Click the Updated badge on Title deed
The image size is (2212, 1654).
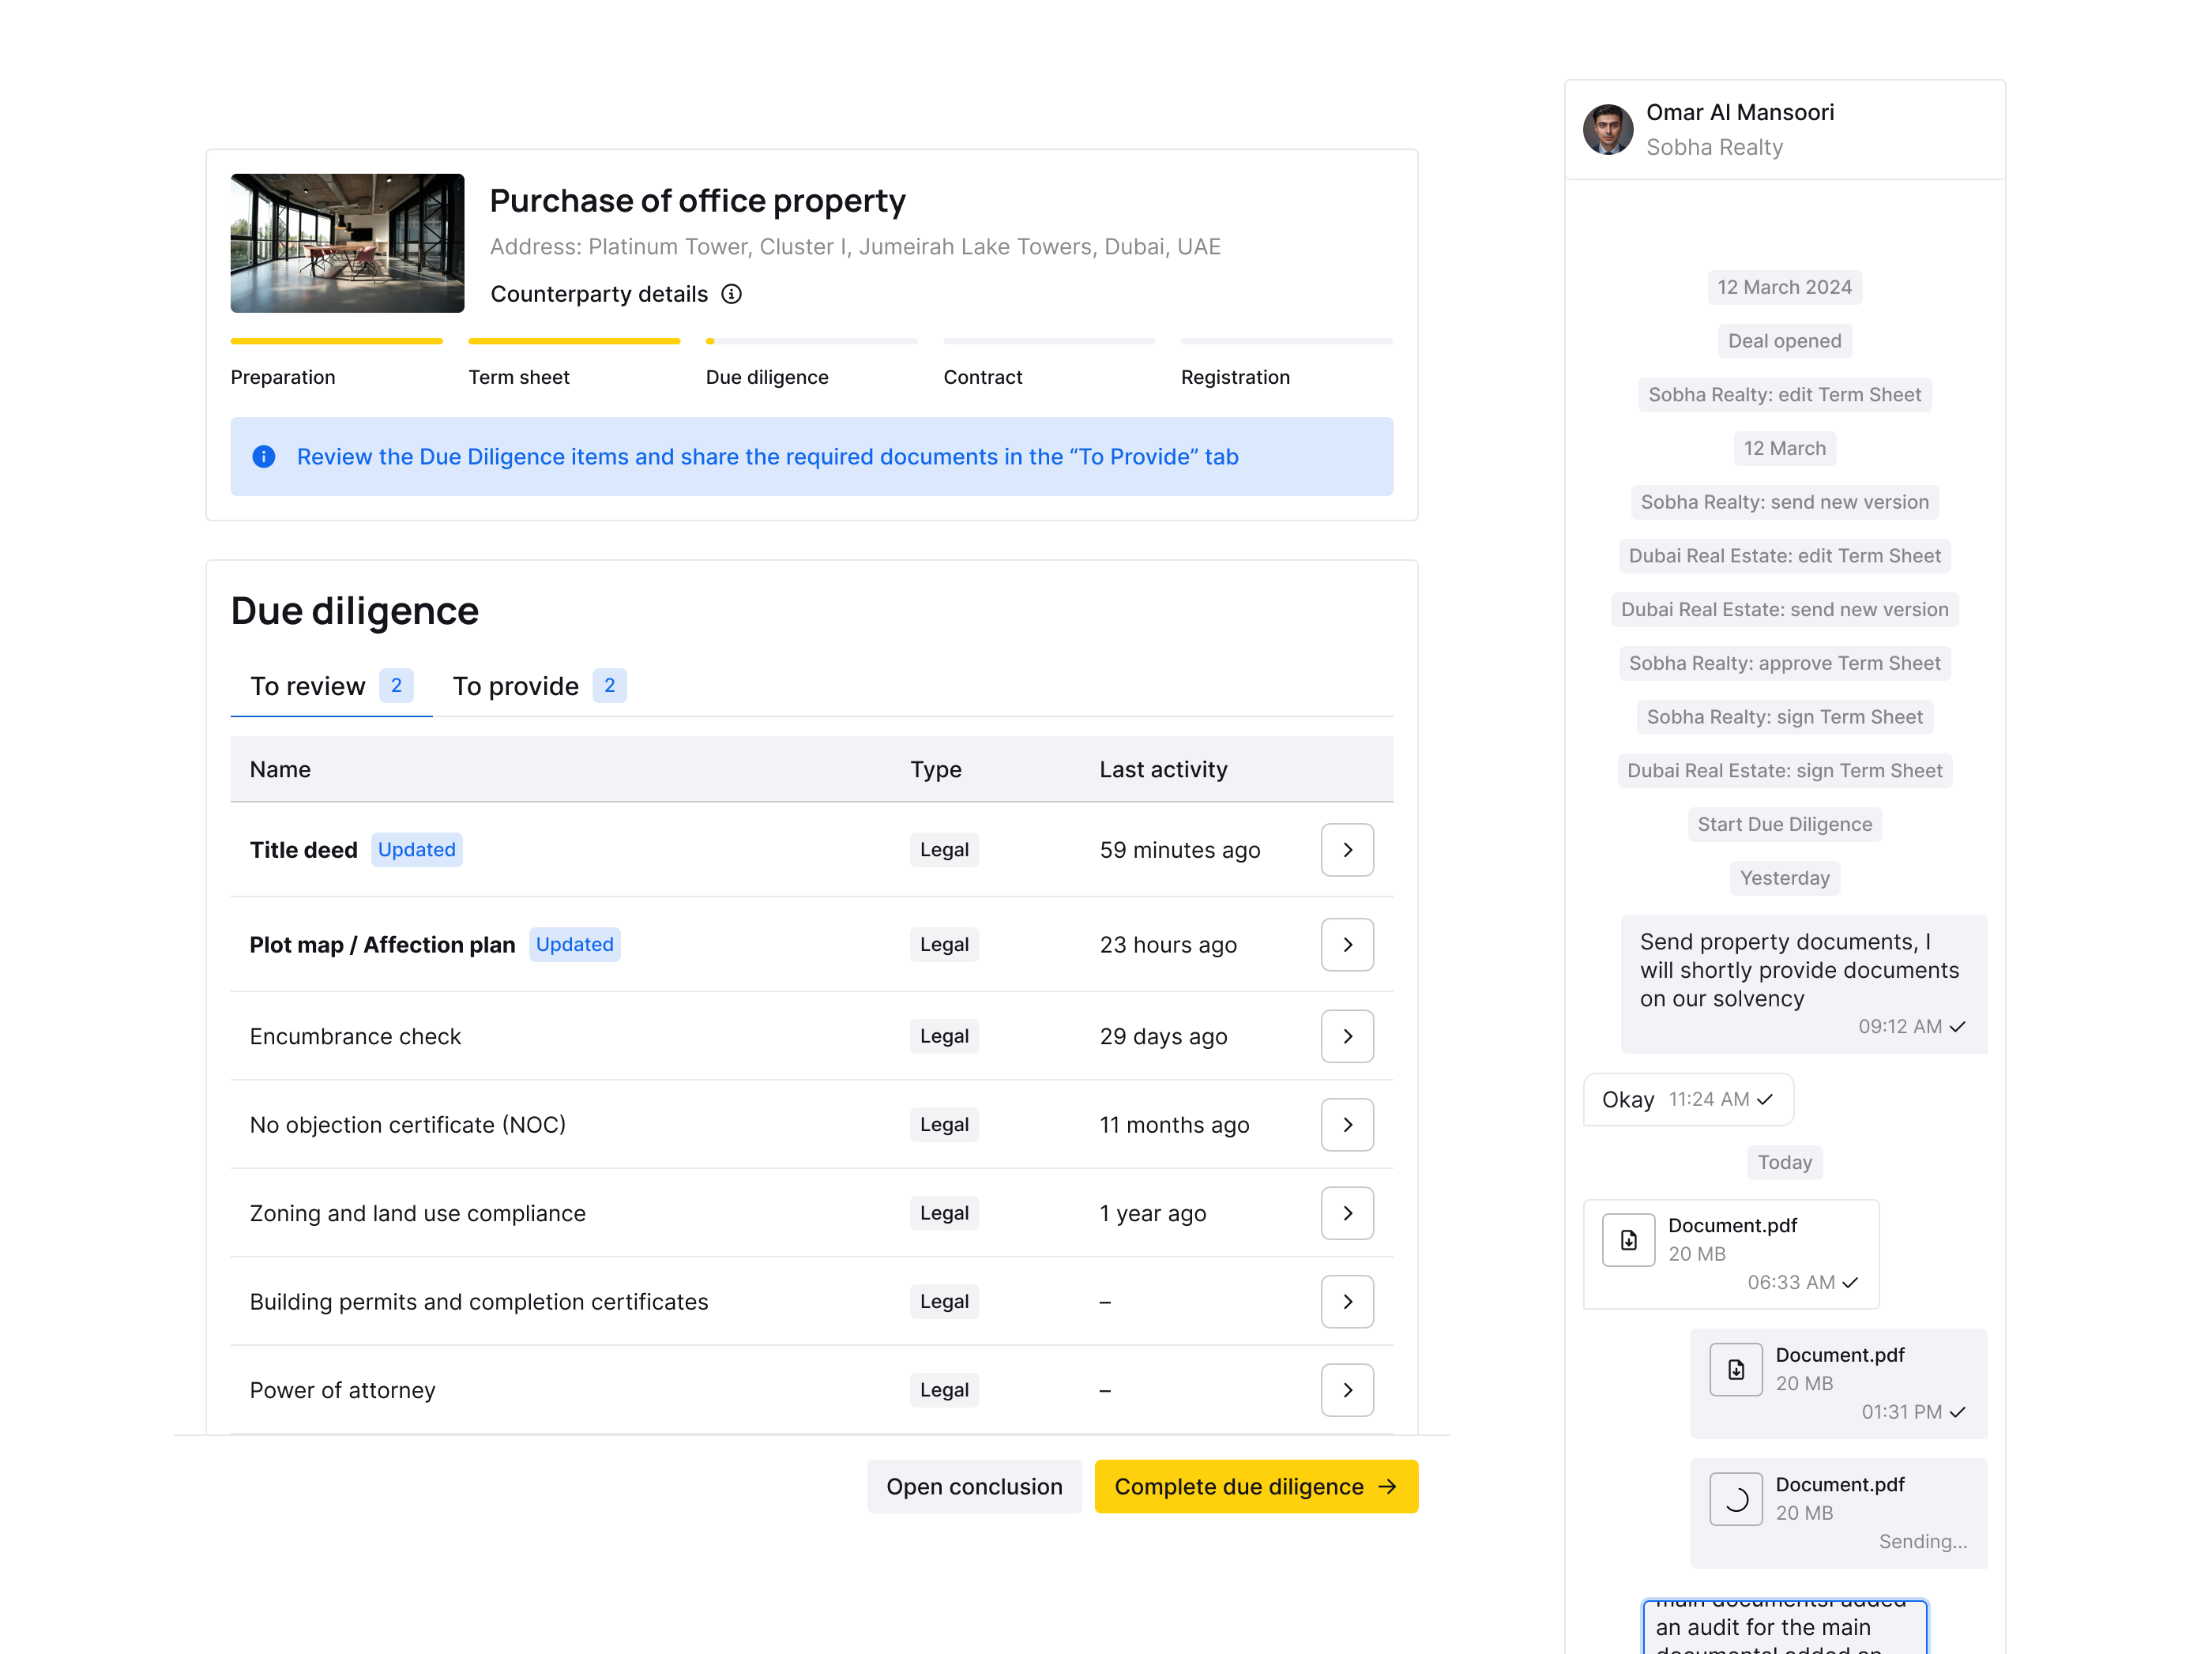[x=416, y=850]
